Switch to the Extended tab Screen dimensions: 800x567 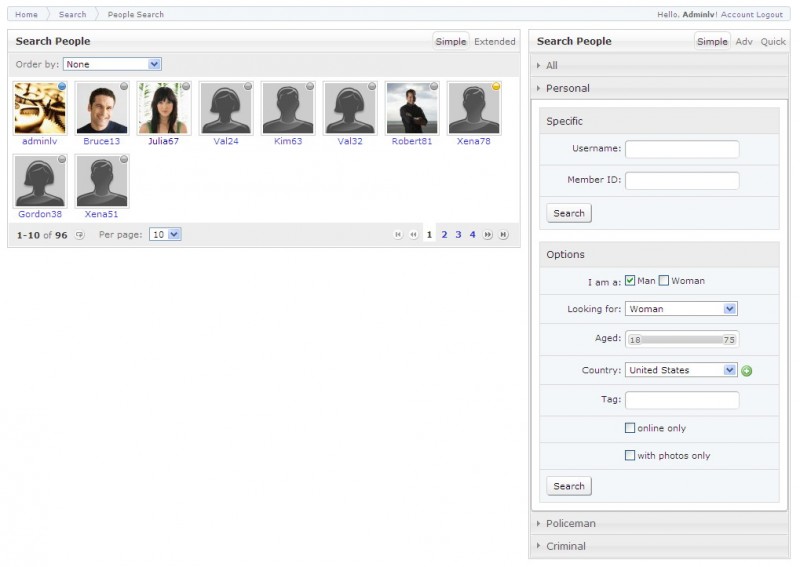(494, 41)
